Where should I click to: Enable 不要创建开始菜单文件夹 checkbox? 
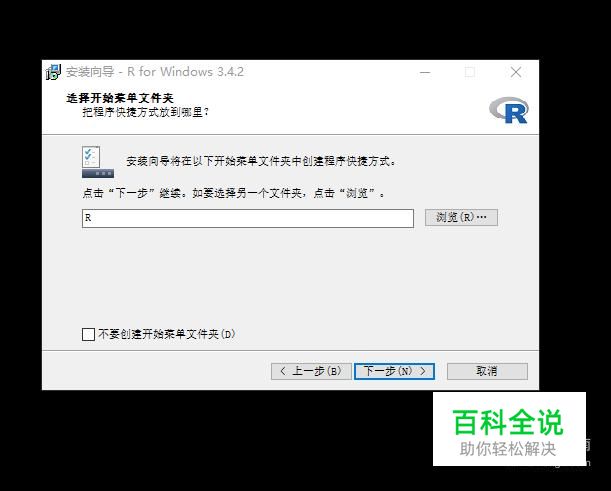click(88, 334)
